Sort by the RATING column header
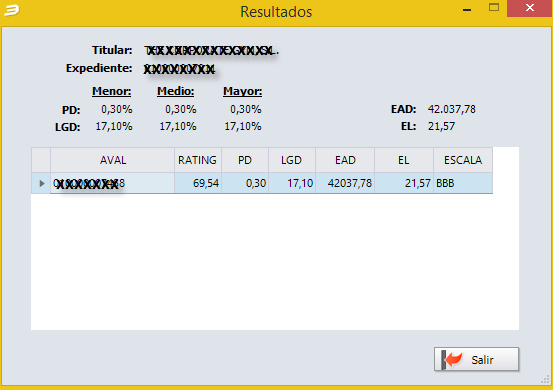 198,160
